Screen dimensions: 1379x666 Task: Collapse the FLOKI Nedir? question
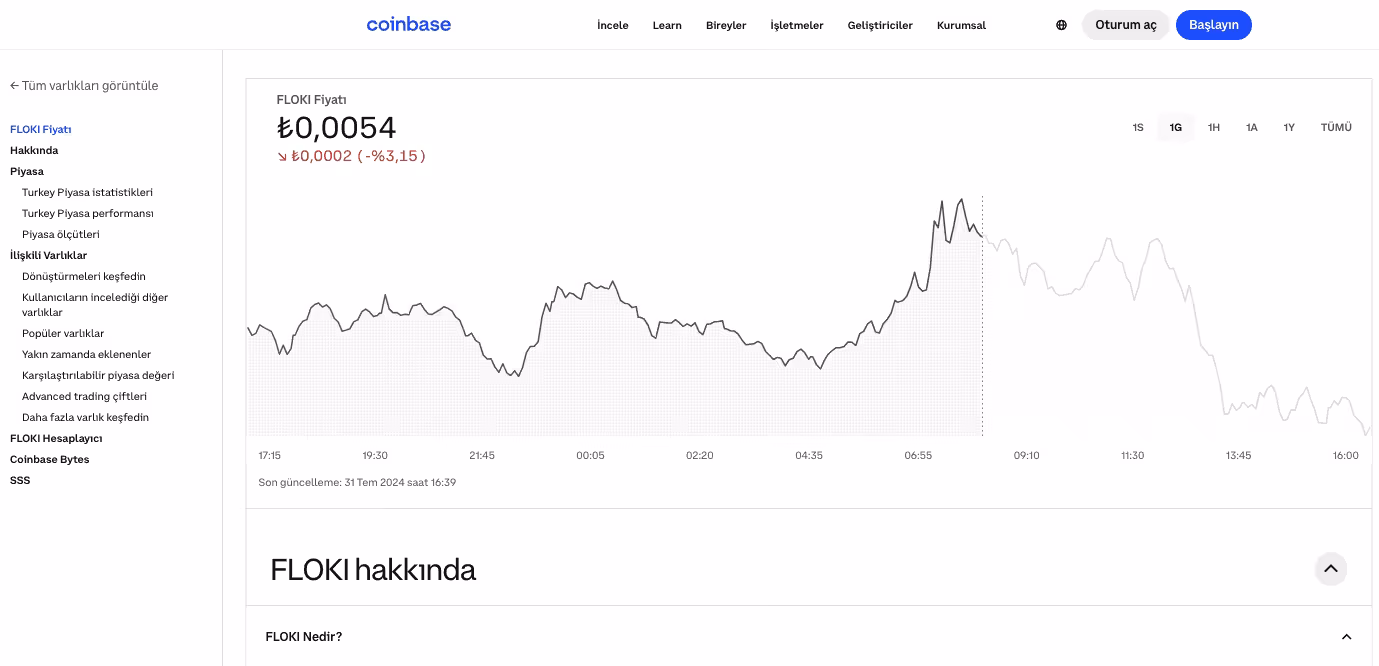(1346, 637)
